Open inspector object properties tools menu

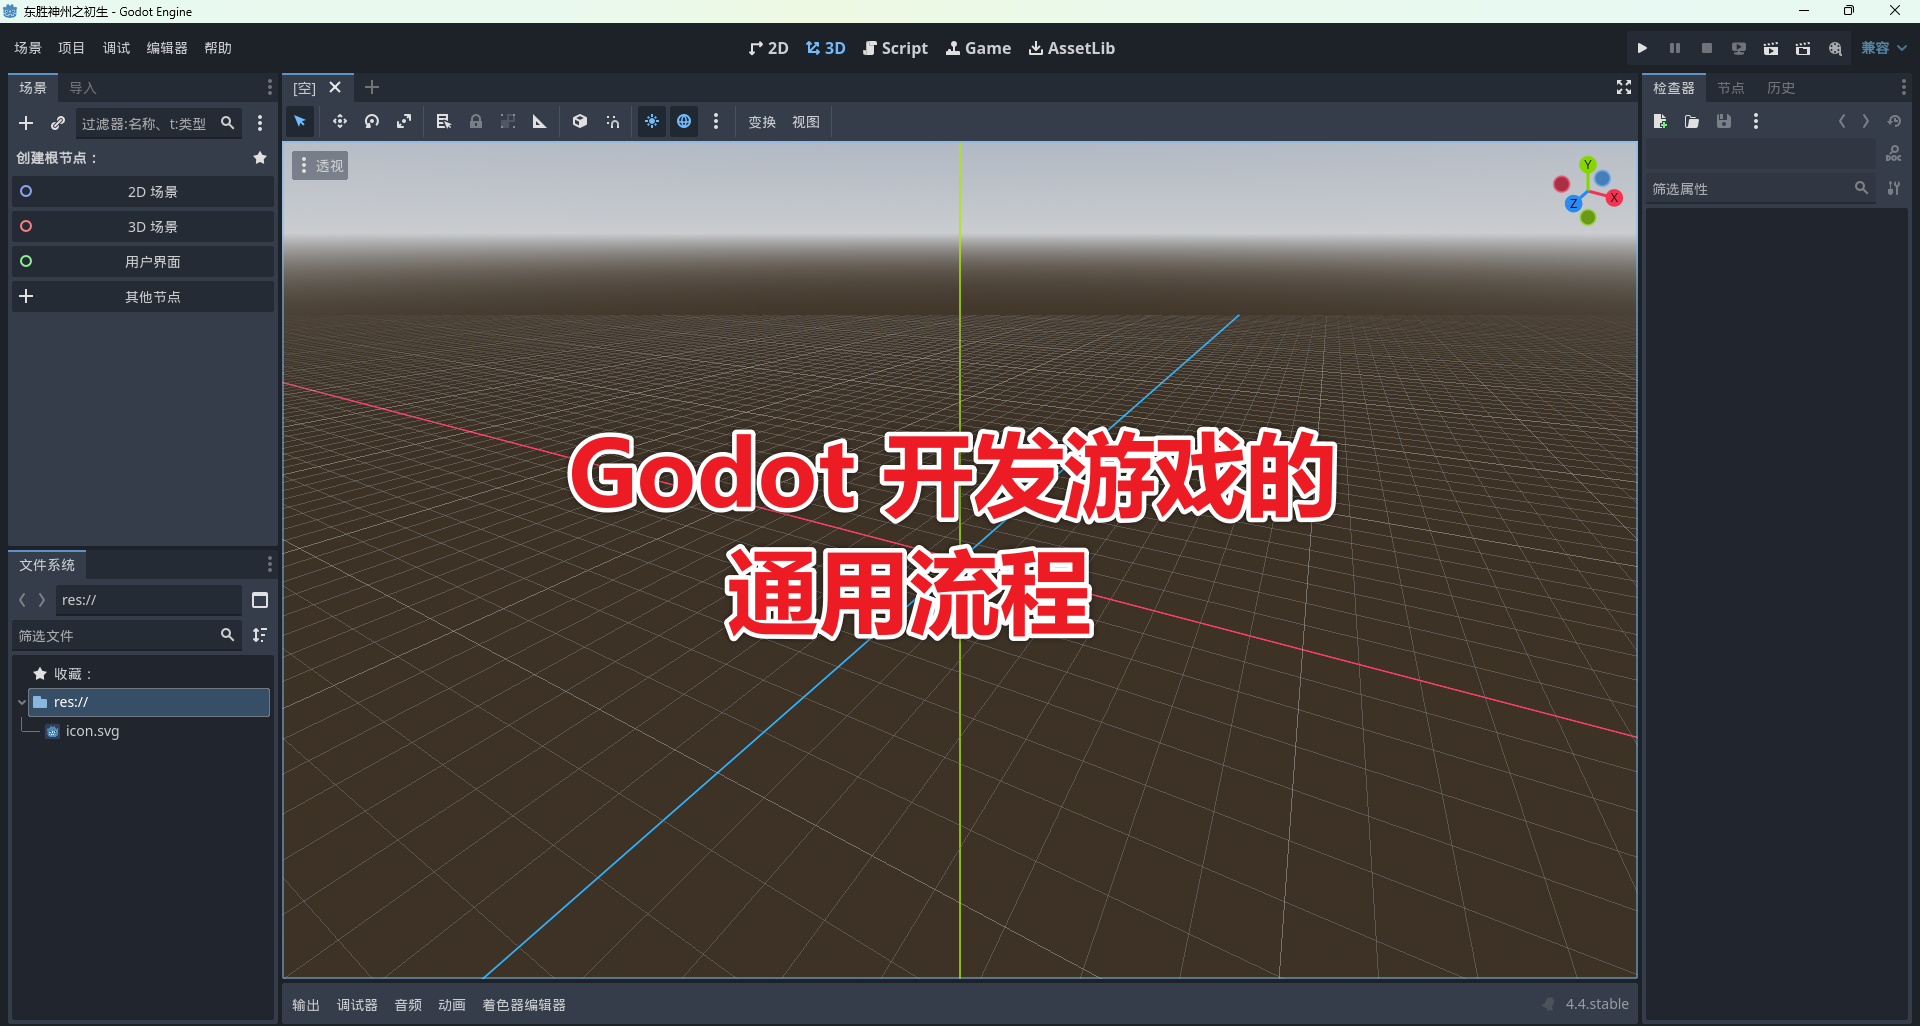1894,189
